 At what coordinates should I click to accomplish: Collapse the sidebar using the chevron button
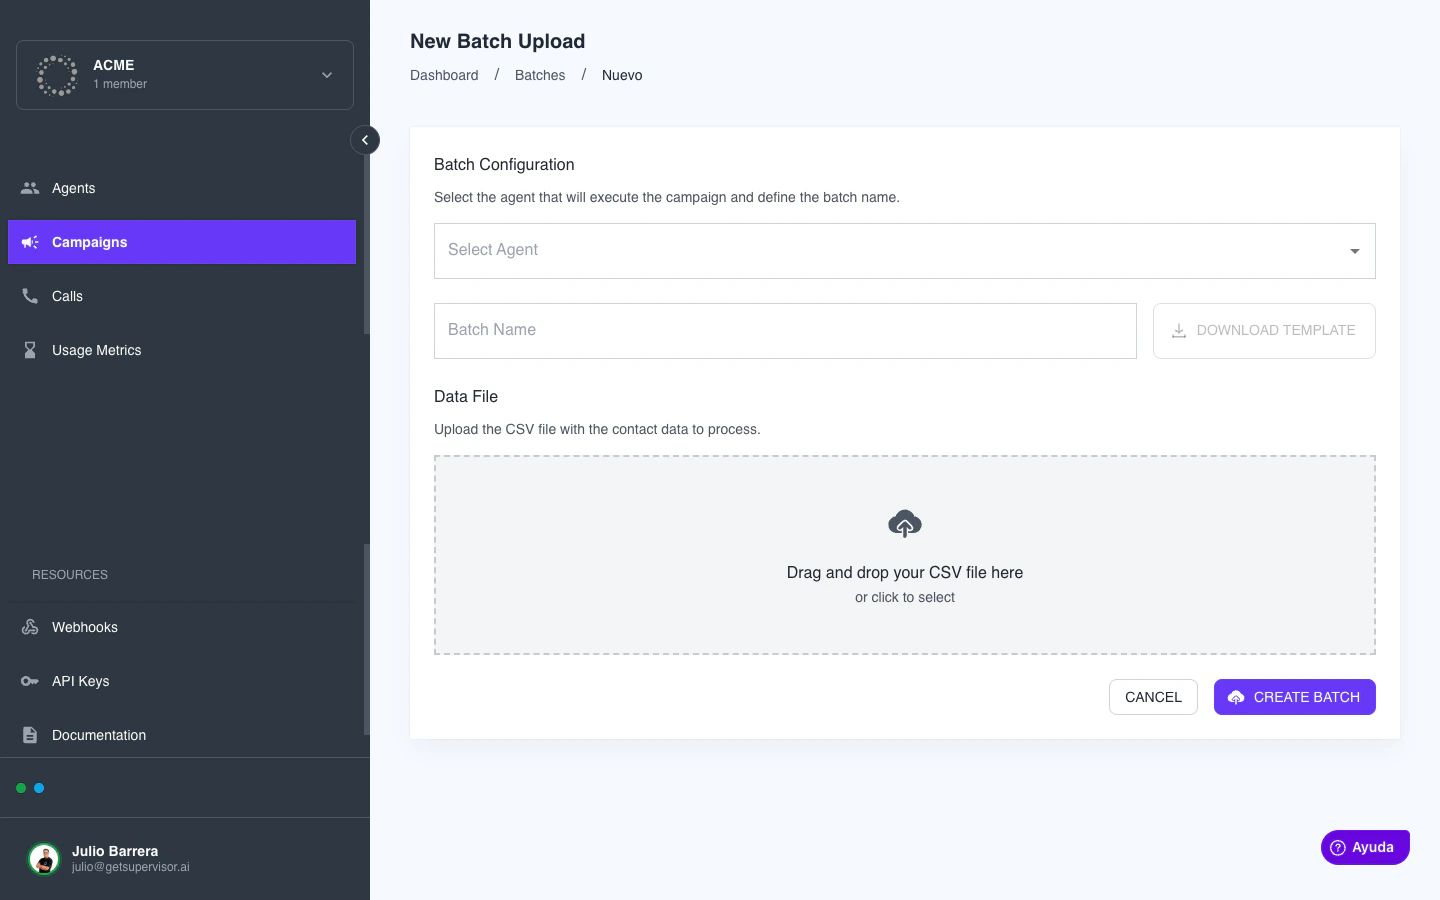click(x=365, y=140)
